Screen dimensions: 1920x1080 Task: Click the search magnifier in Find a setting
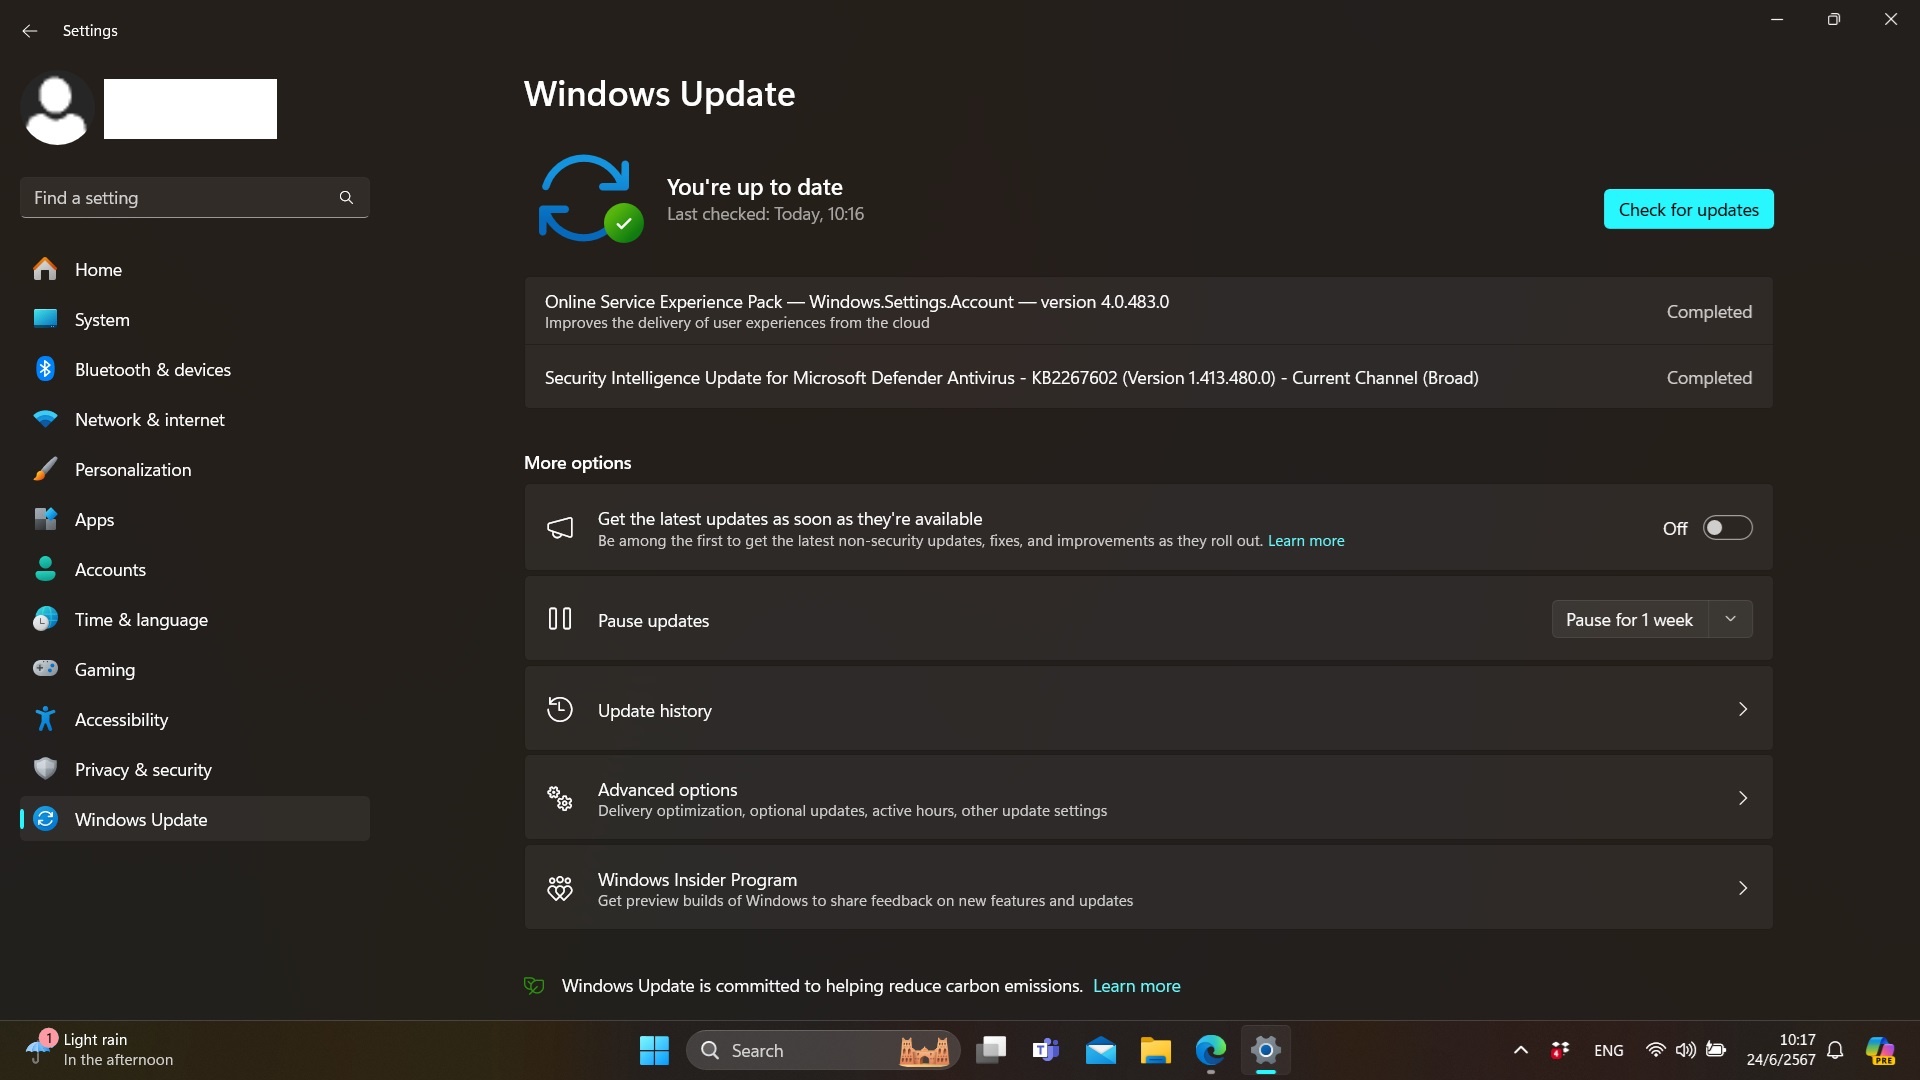[x=346, y=198]
